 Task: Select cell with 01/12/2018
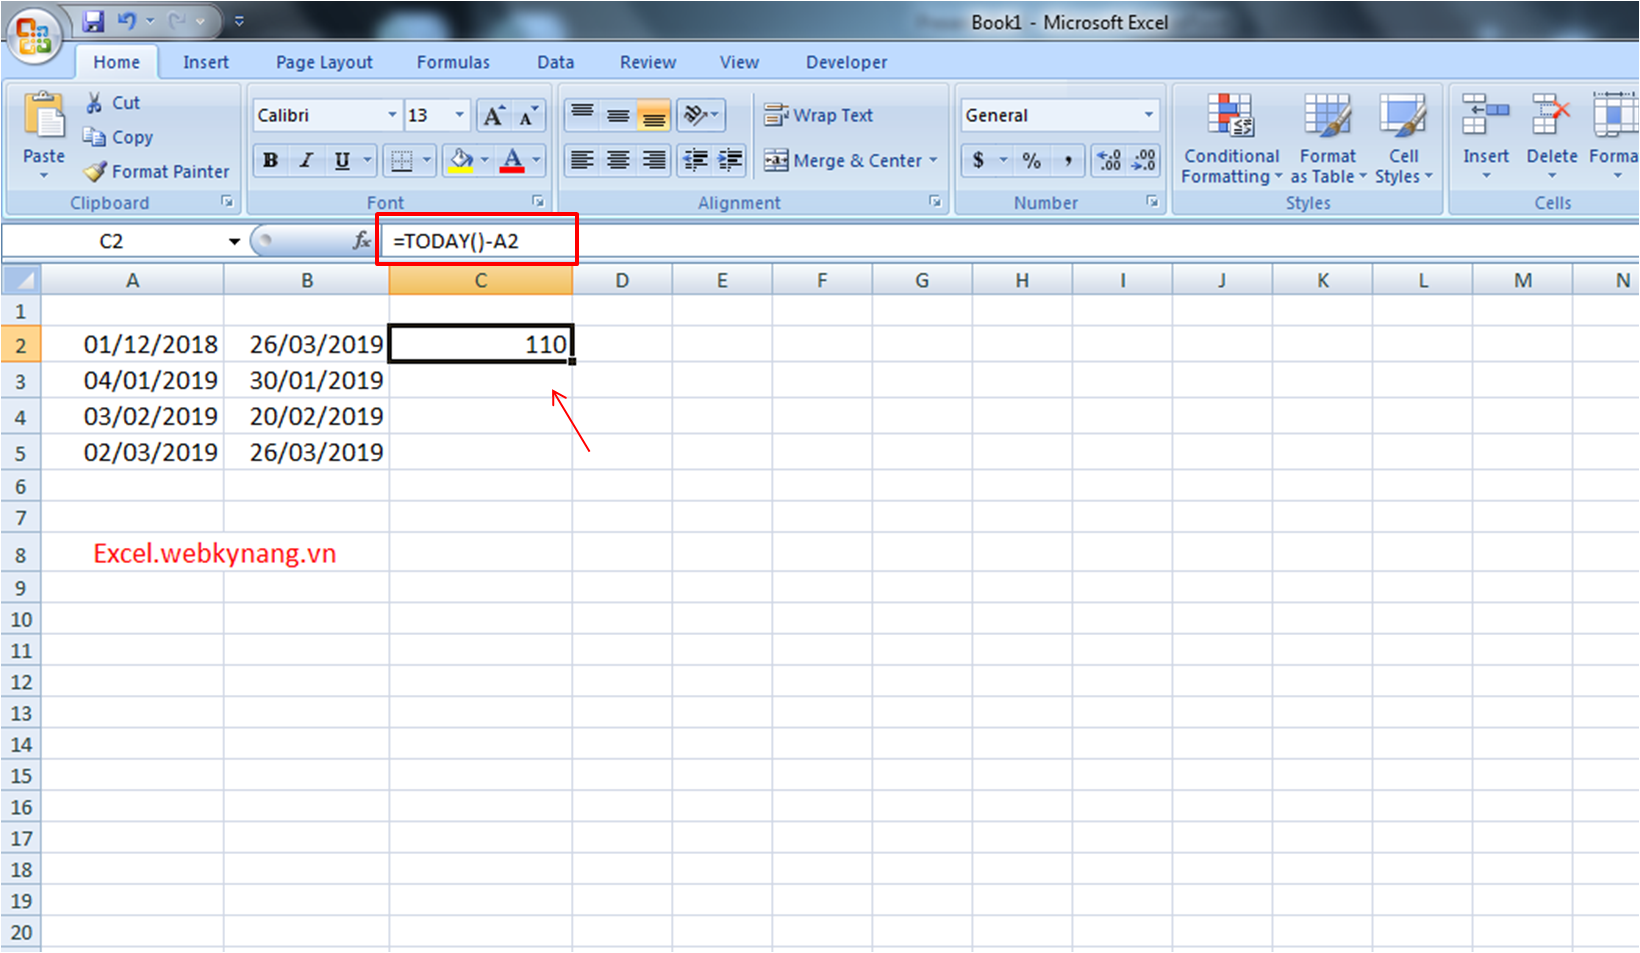point(132,345)
